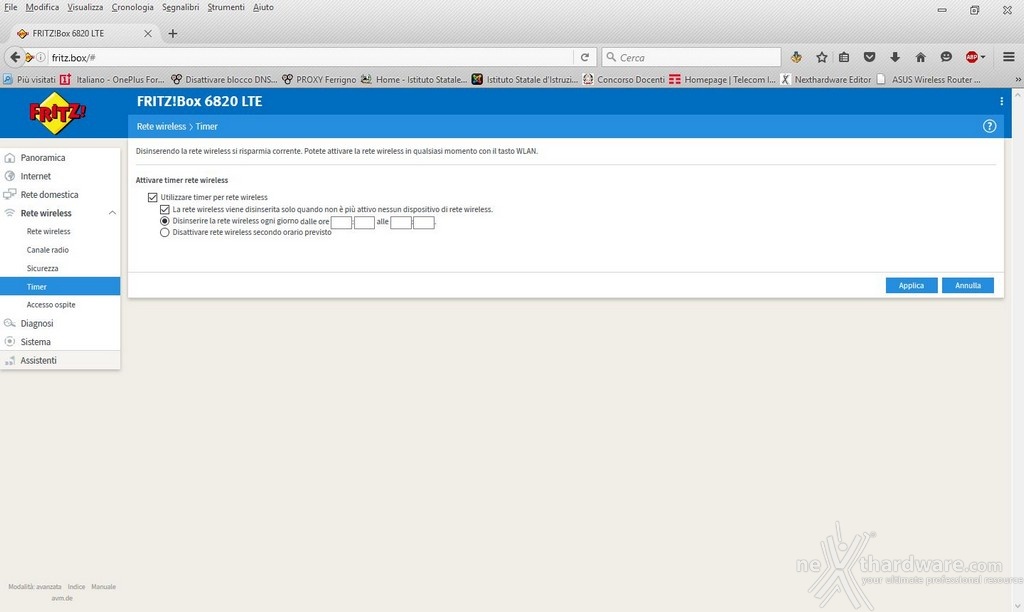Select 'Disattivare rete wireless secondo orario previsto' radio
Viewport: 1024px width, 612px height.
165,233
